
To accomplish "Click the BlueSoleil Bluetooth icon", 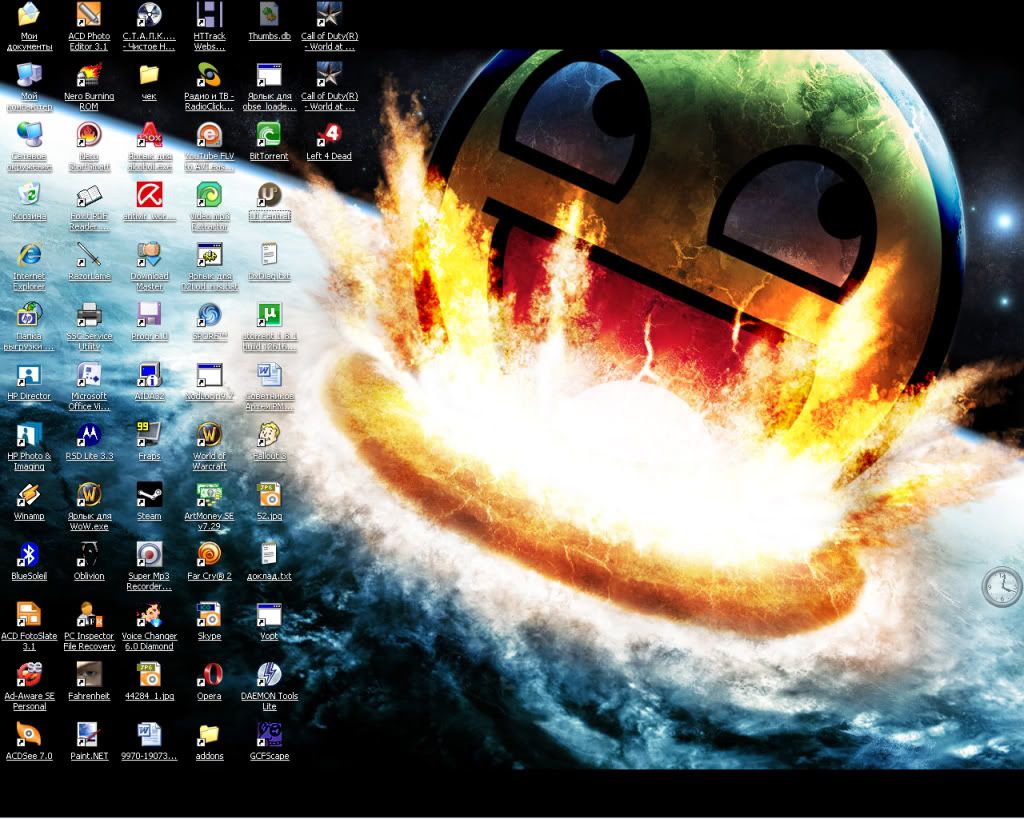I will click(x=29, y=555).
